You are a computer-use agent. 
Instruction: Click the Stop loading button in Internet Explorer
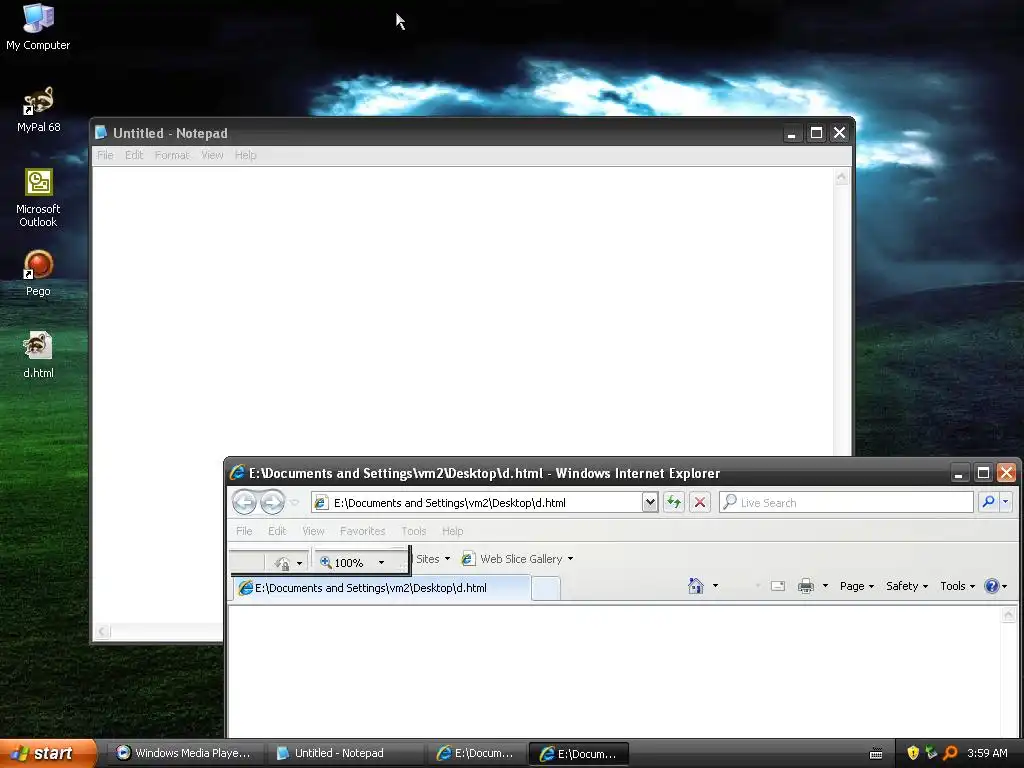tap(699, 502)
